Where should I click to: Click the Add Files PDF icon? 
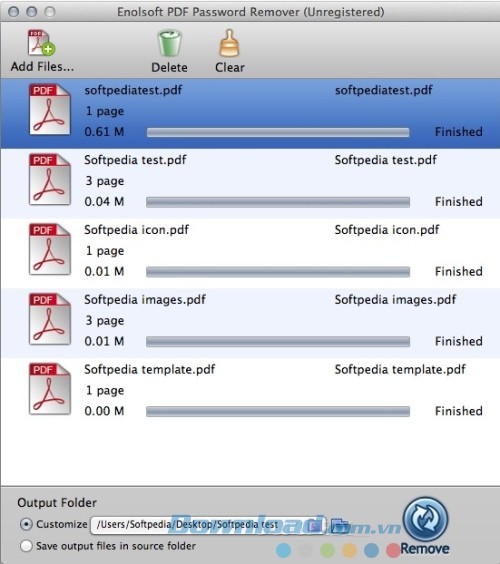tap(41, 43)
